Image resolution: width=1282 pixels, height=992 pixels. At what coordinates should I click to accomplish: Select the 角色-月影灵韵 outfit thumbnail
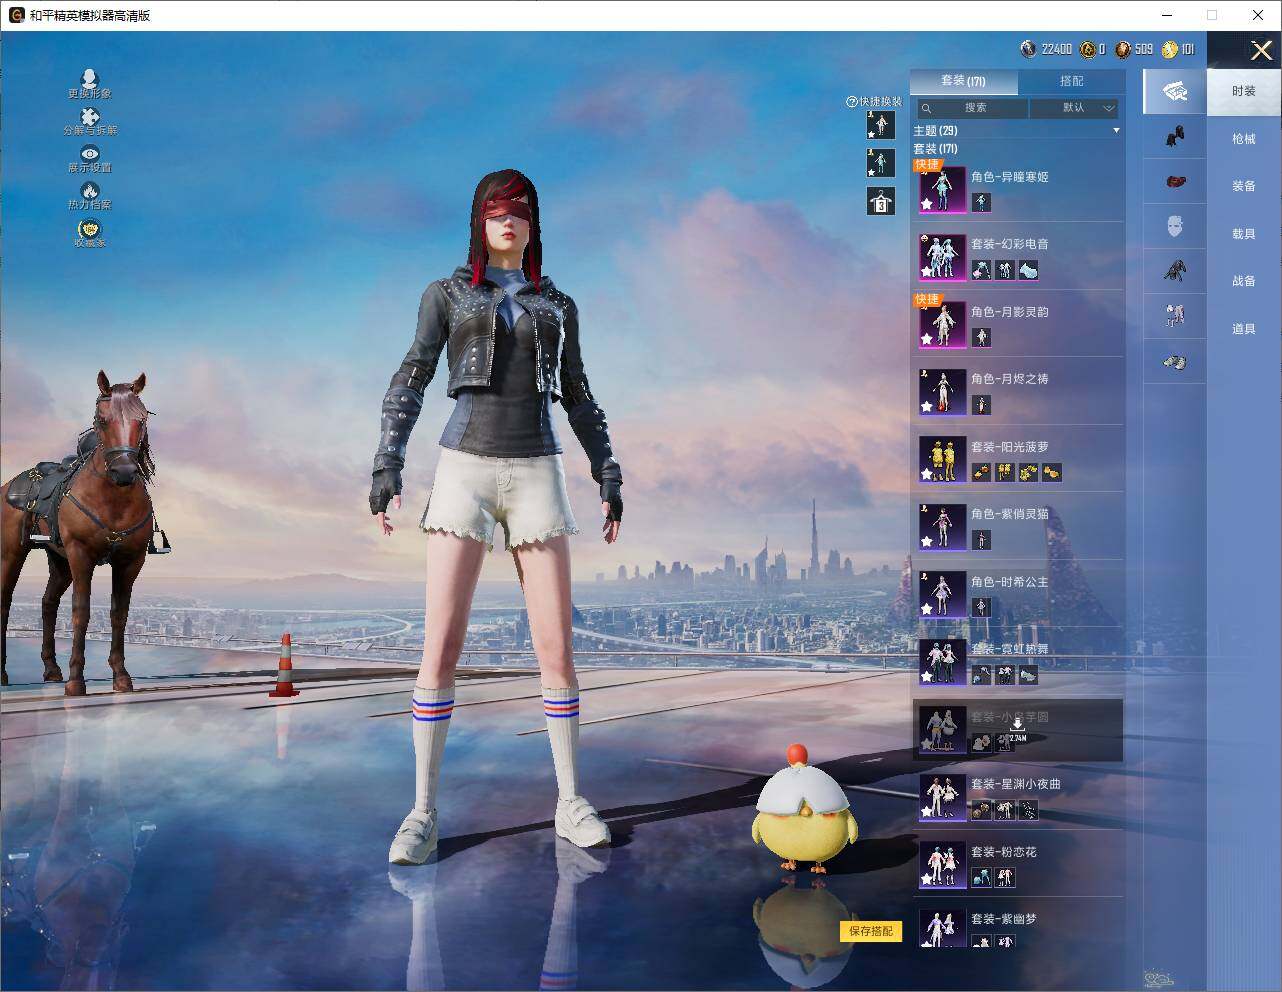coord(943,325)
